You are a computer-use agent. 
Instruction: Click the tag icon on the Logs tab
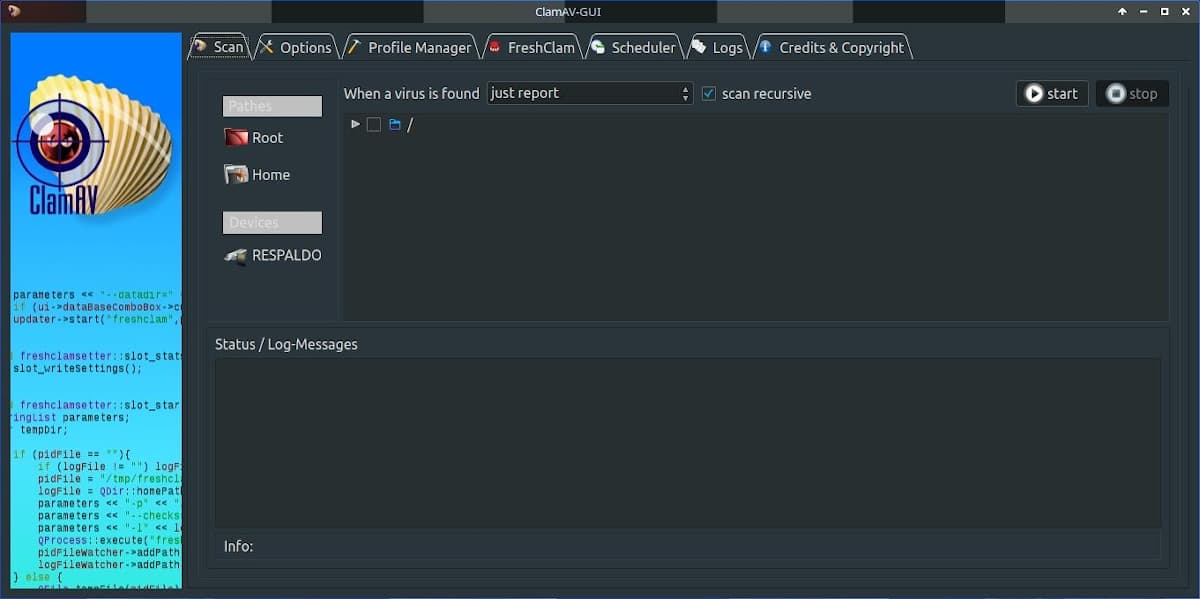(x=698, y=47)
